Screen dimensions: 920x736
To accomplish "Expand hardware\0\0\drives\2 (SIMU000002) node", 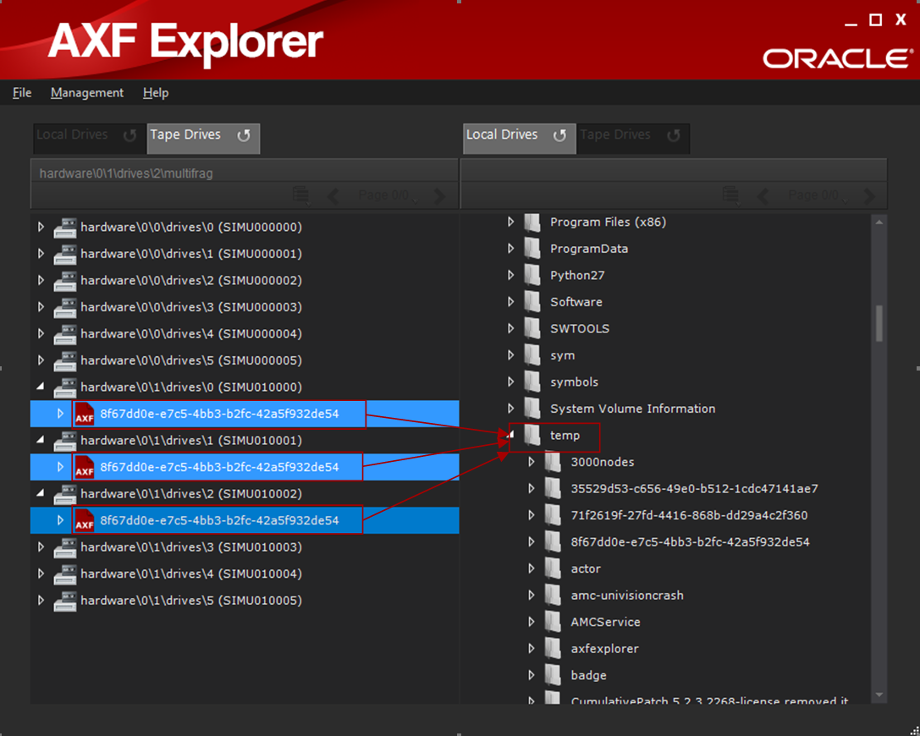I will 41,280.
